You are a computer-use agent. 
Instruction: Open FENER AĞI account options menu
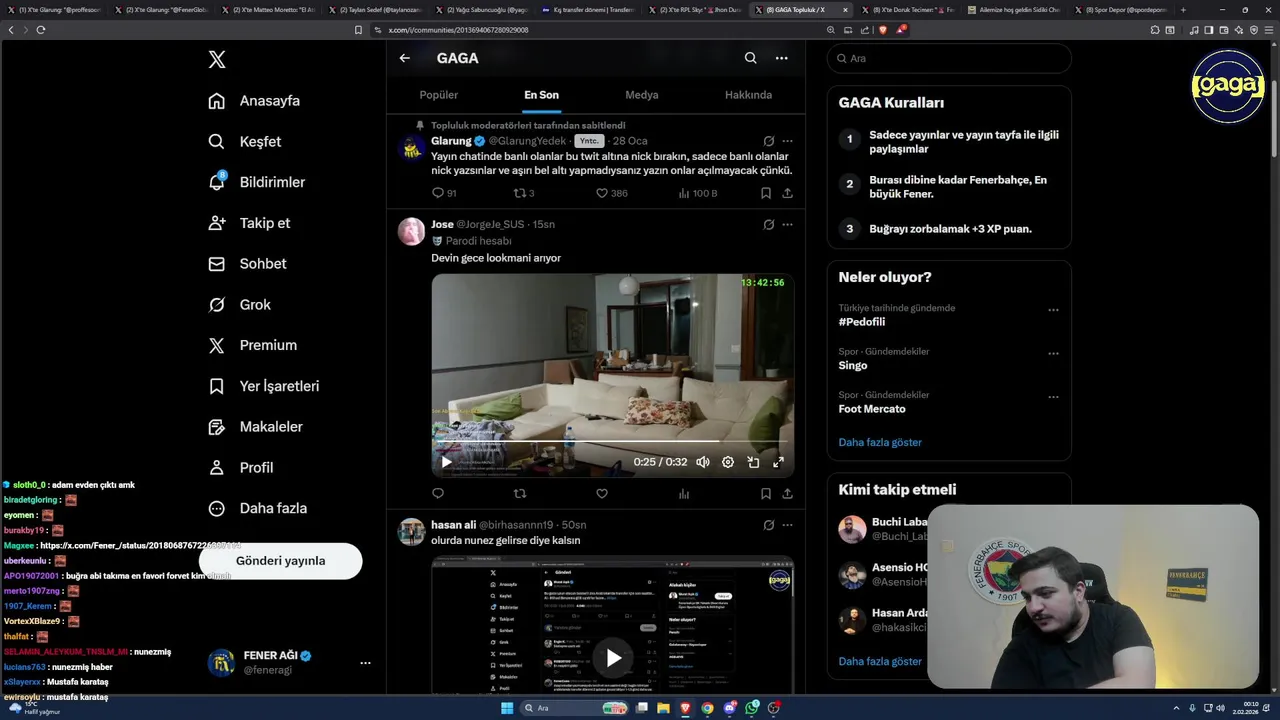tap(365, 663)
